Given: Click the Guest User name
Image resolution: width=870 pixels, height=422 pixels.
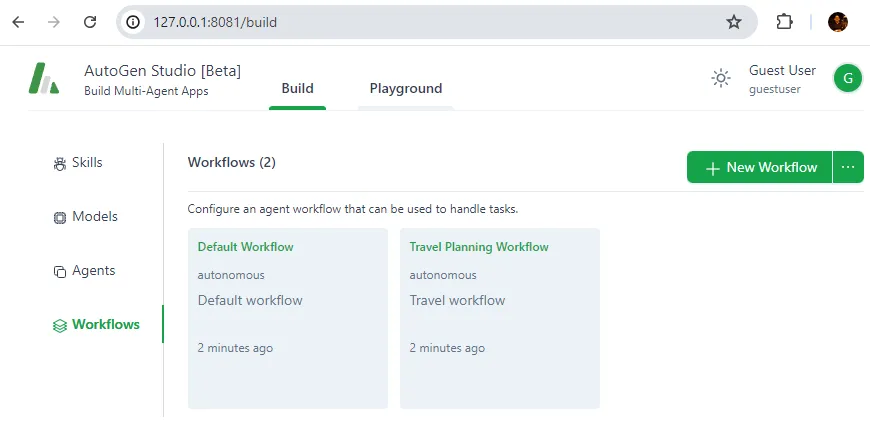Looking at the screenshot, I should 782,70.
